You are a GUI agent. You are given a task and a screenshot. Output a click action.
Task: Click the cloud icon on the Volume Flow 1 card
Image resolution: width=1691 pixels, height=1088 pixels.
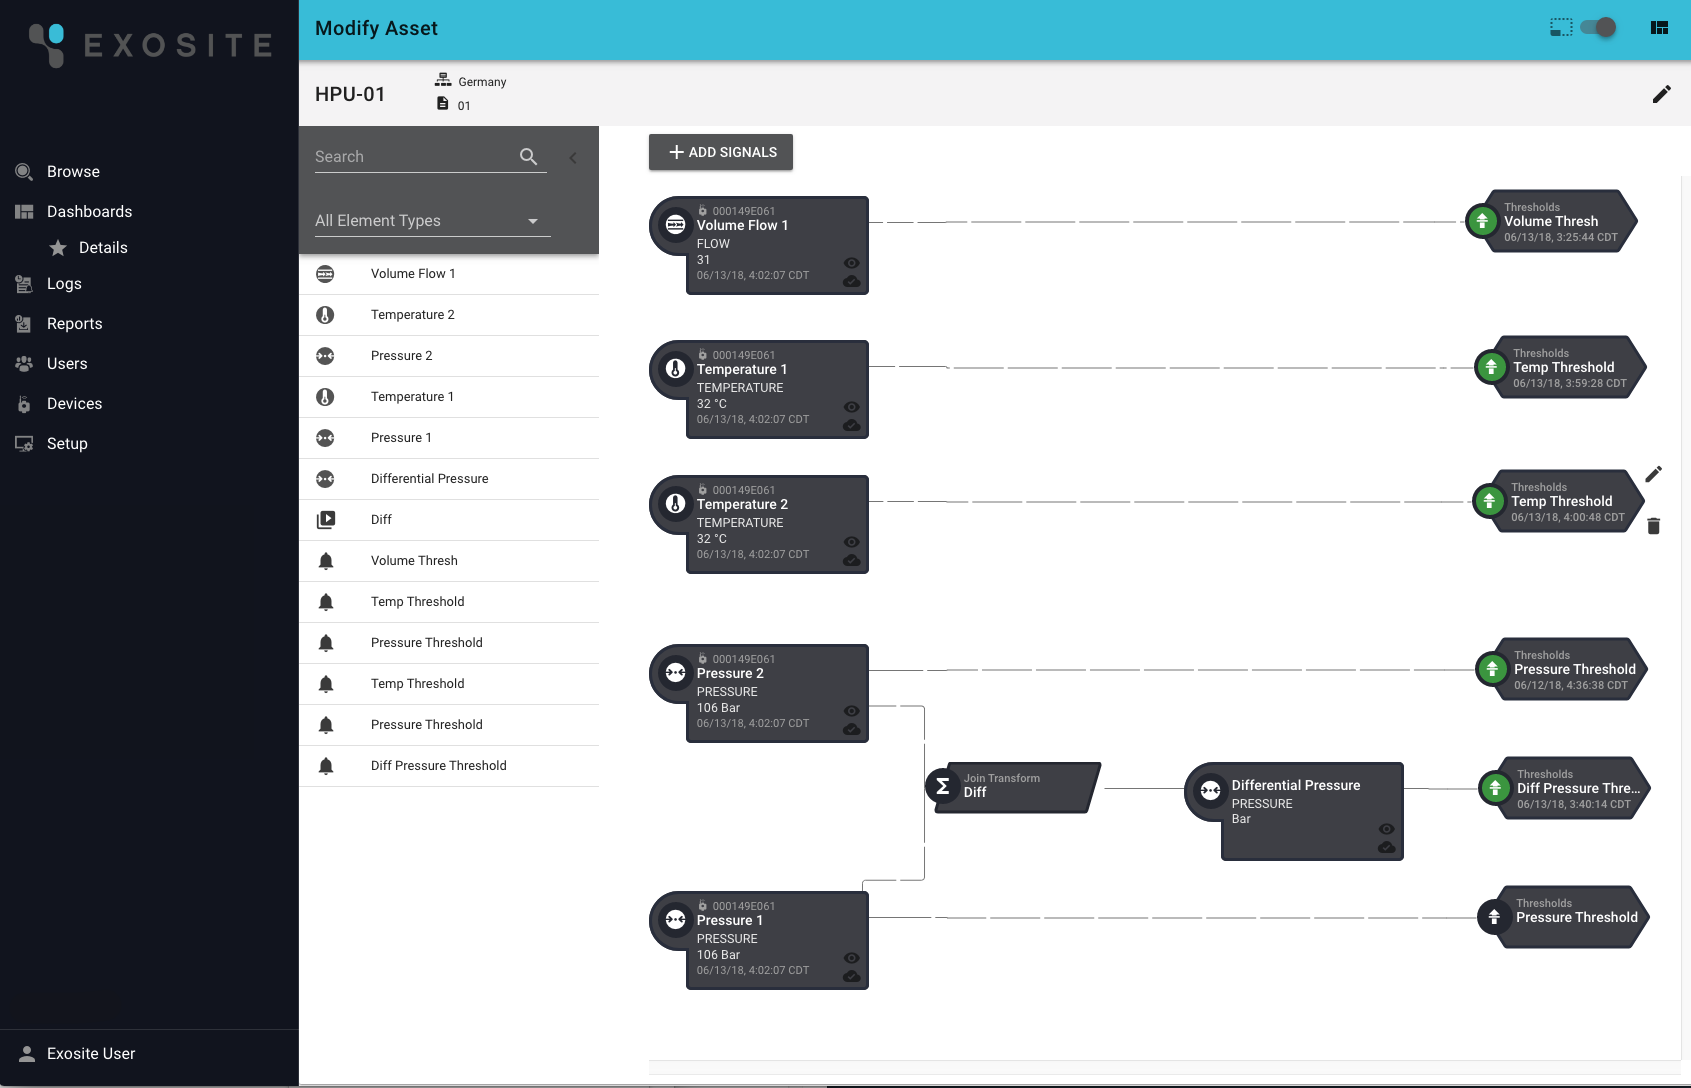[x=851, y=281]
